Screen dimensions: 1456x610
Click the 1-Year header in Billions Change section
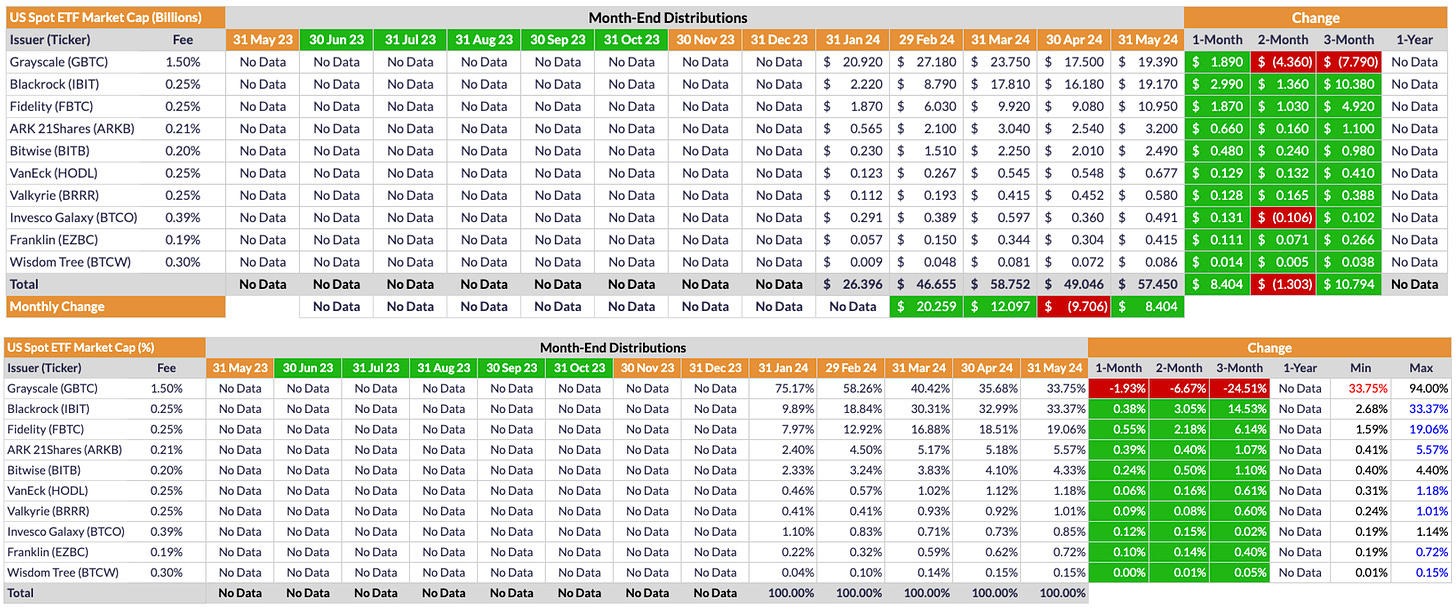click(1415, 40)
